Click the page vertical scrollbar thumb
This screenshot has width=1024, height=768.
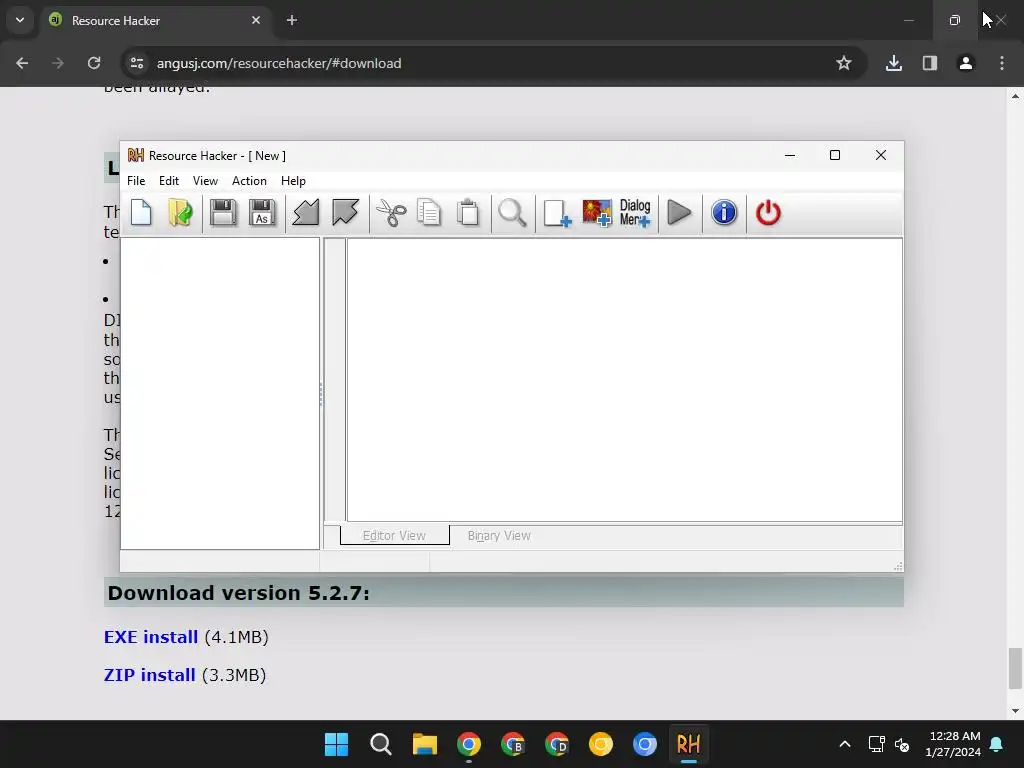(1015, 667)
